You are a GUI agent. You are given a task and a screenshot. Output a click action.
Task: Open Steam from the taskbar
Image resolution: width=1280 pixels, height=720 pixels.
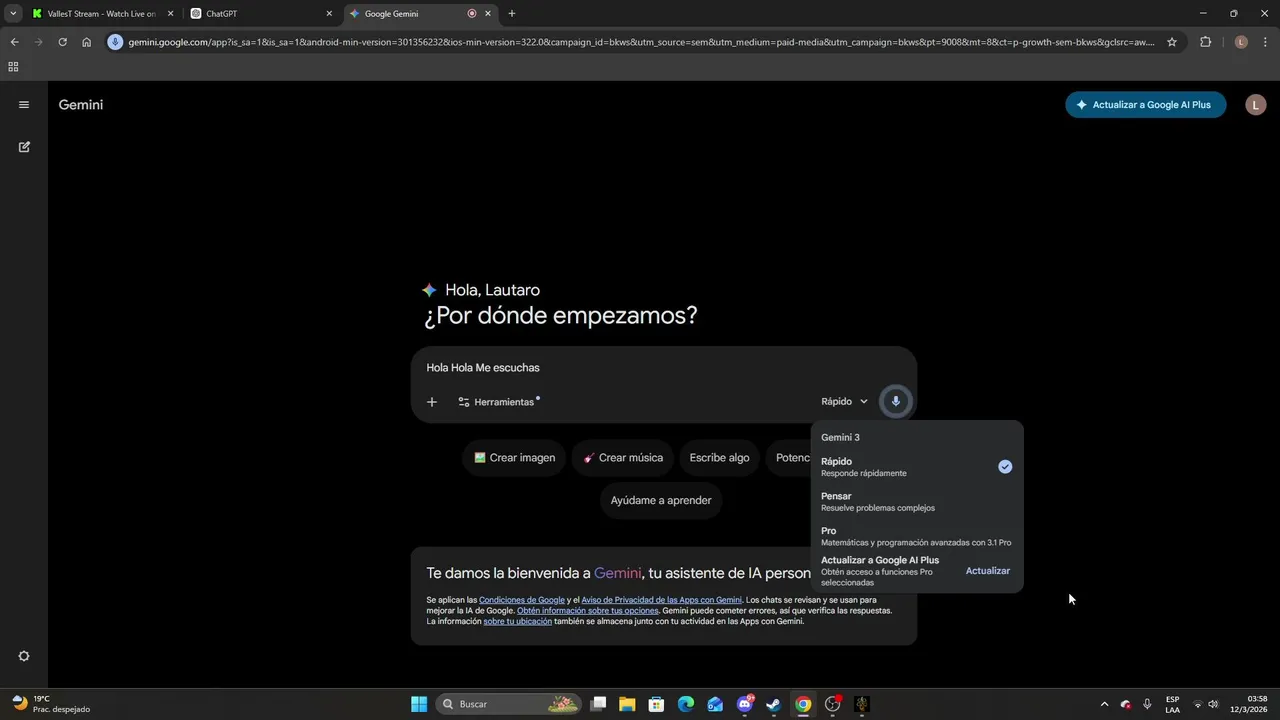(774, 704)
